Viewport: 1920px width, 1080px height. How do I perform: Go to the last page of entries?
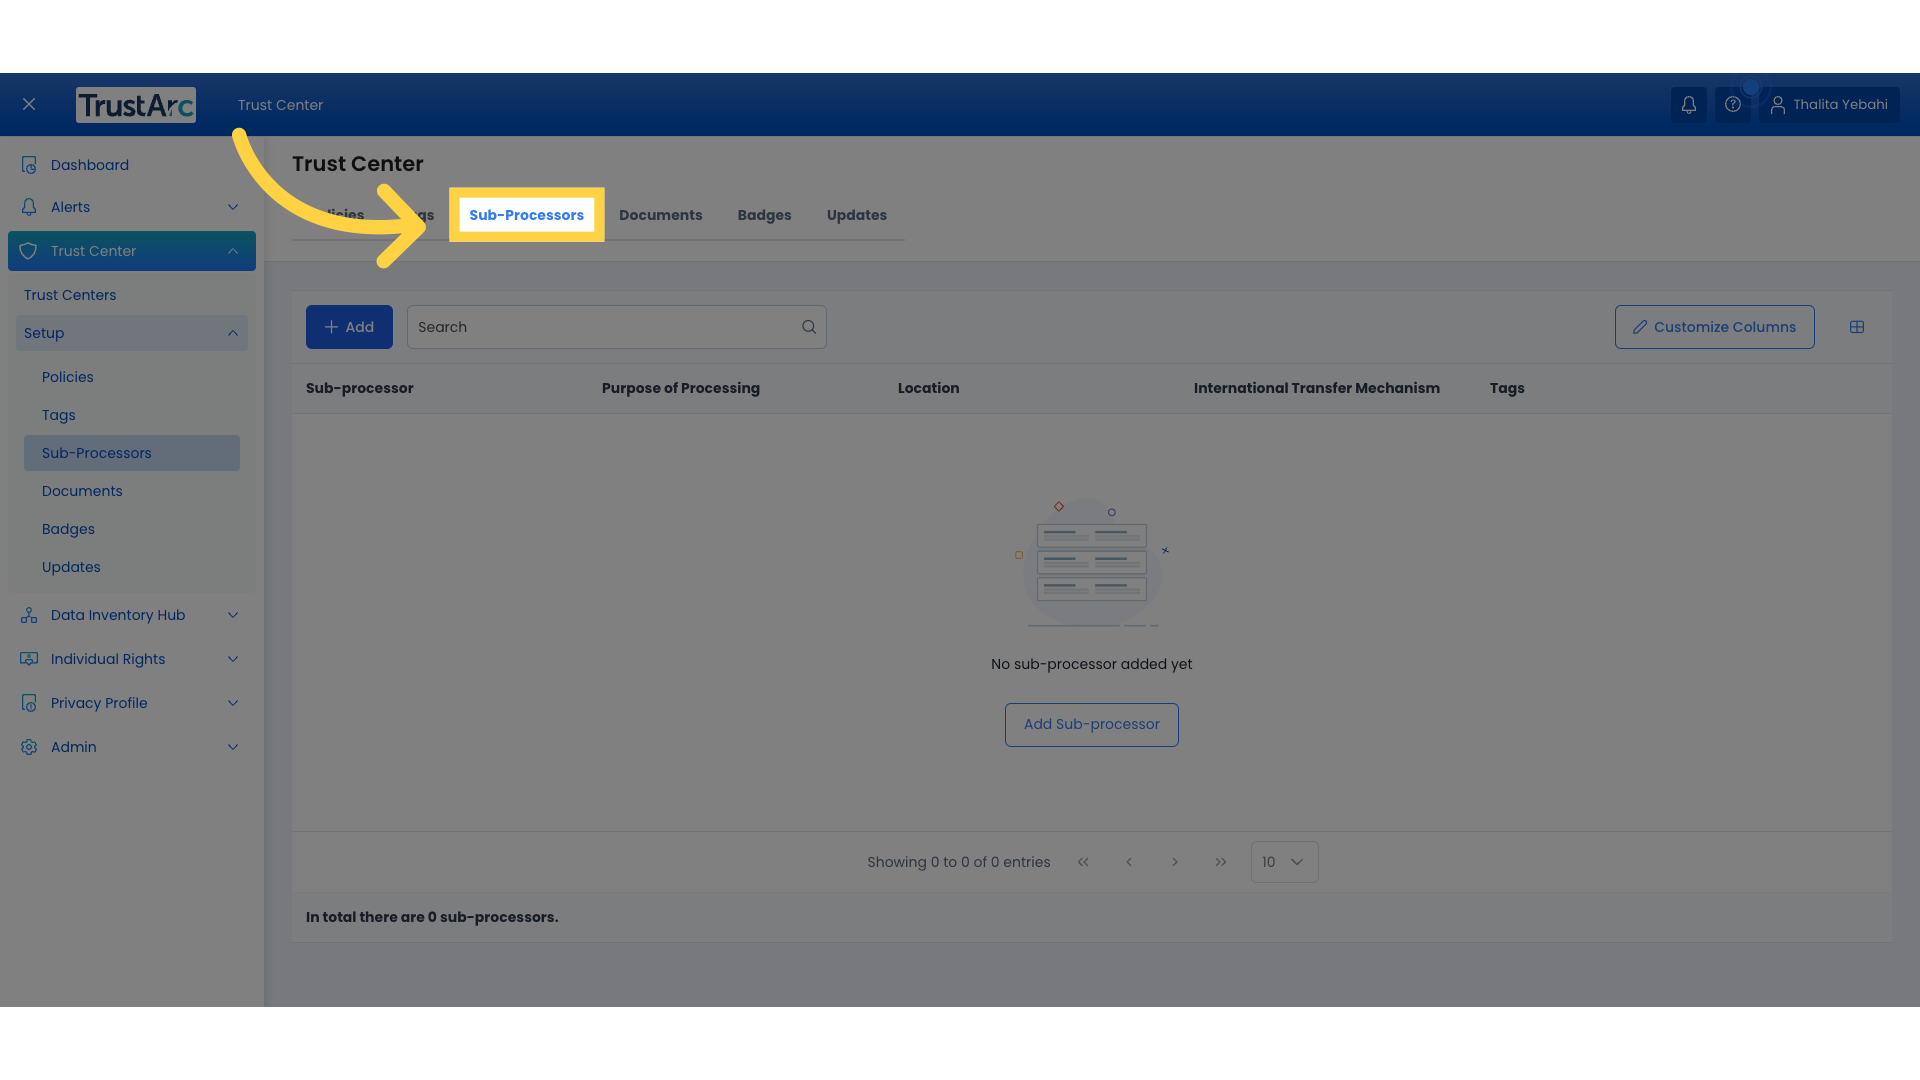pos(1221,862)
